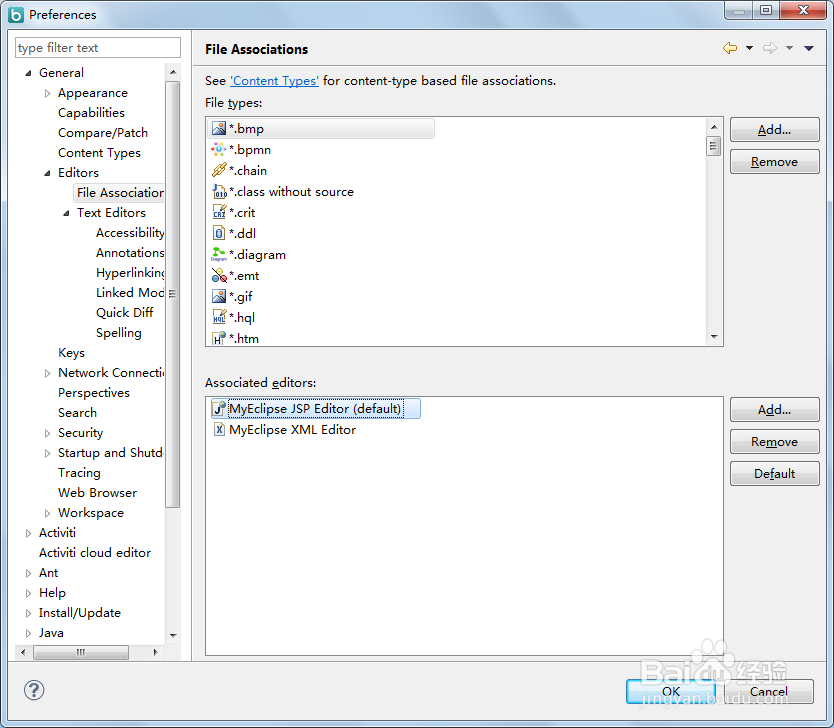This screenshot has height=728, width=834.
Task: Open the help question mark icon
Action: (34, 690)
